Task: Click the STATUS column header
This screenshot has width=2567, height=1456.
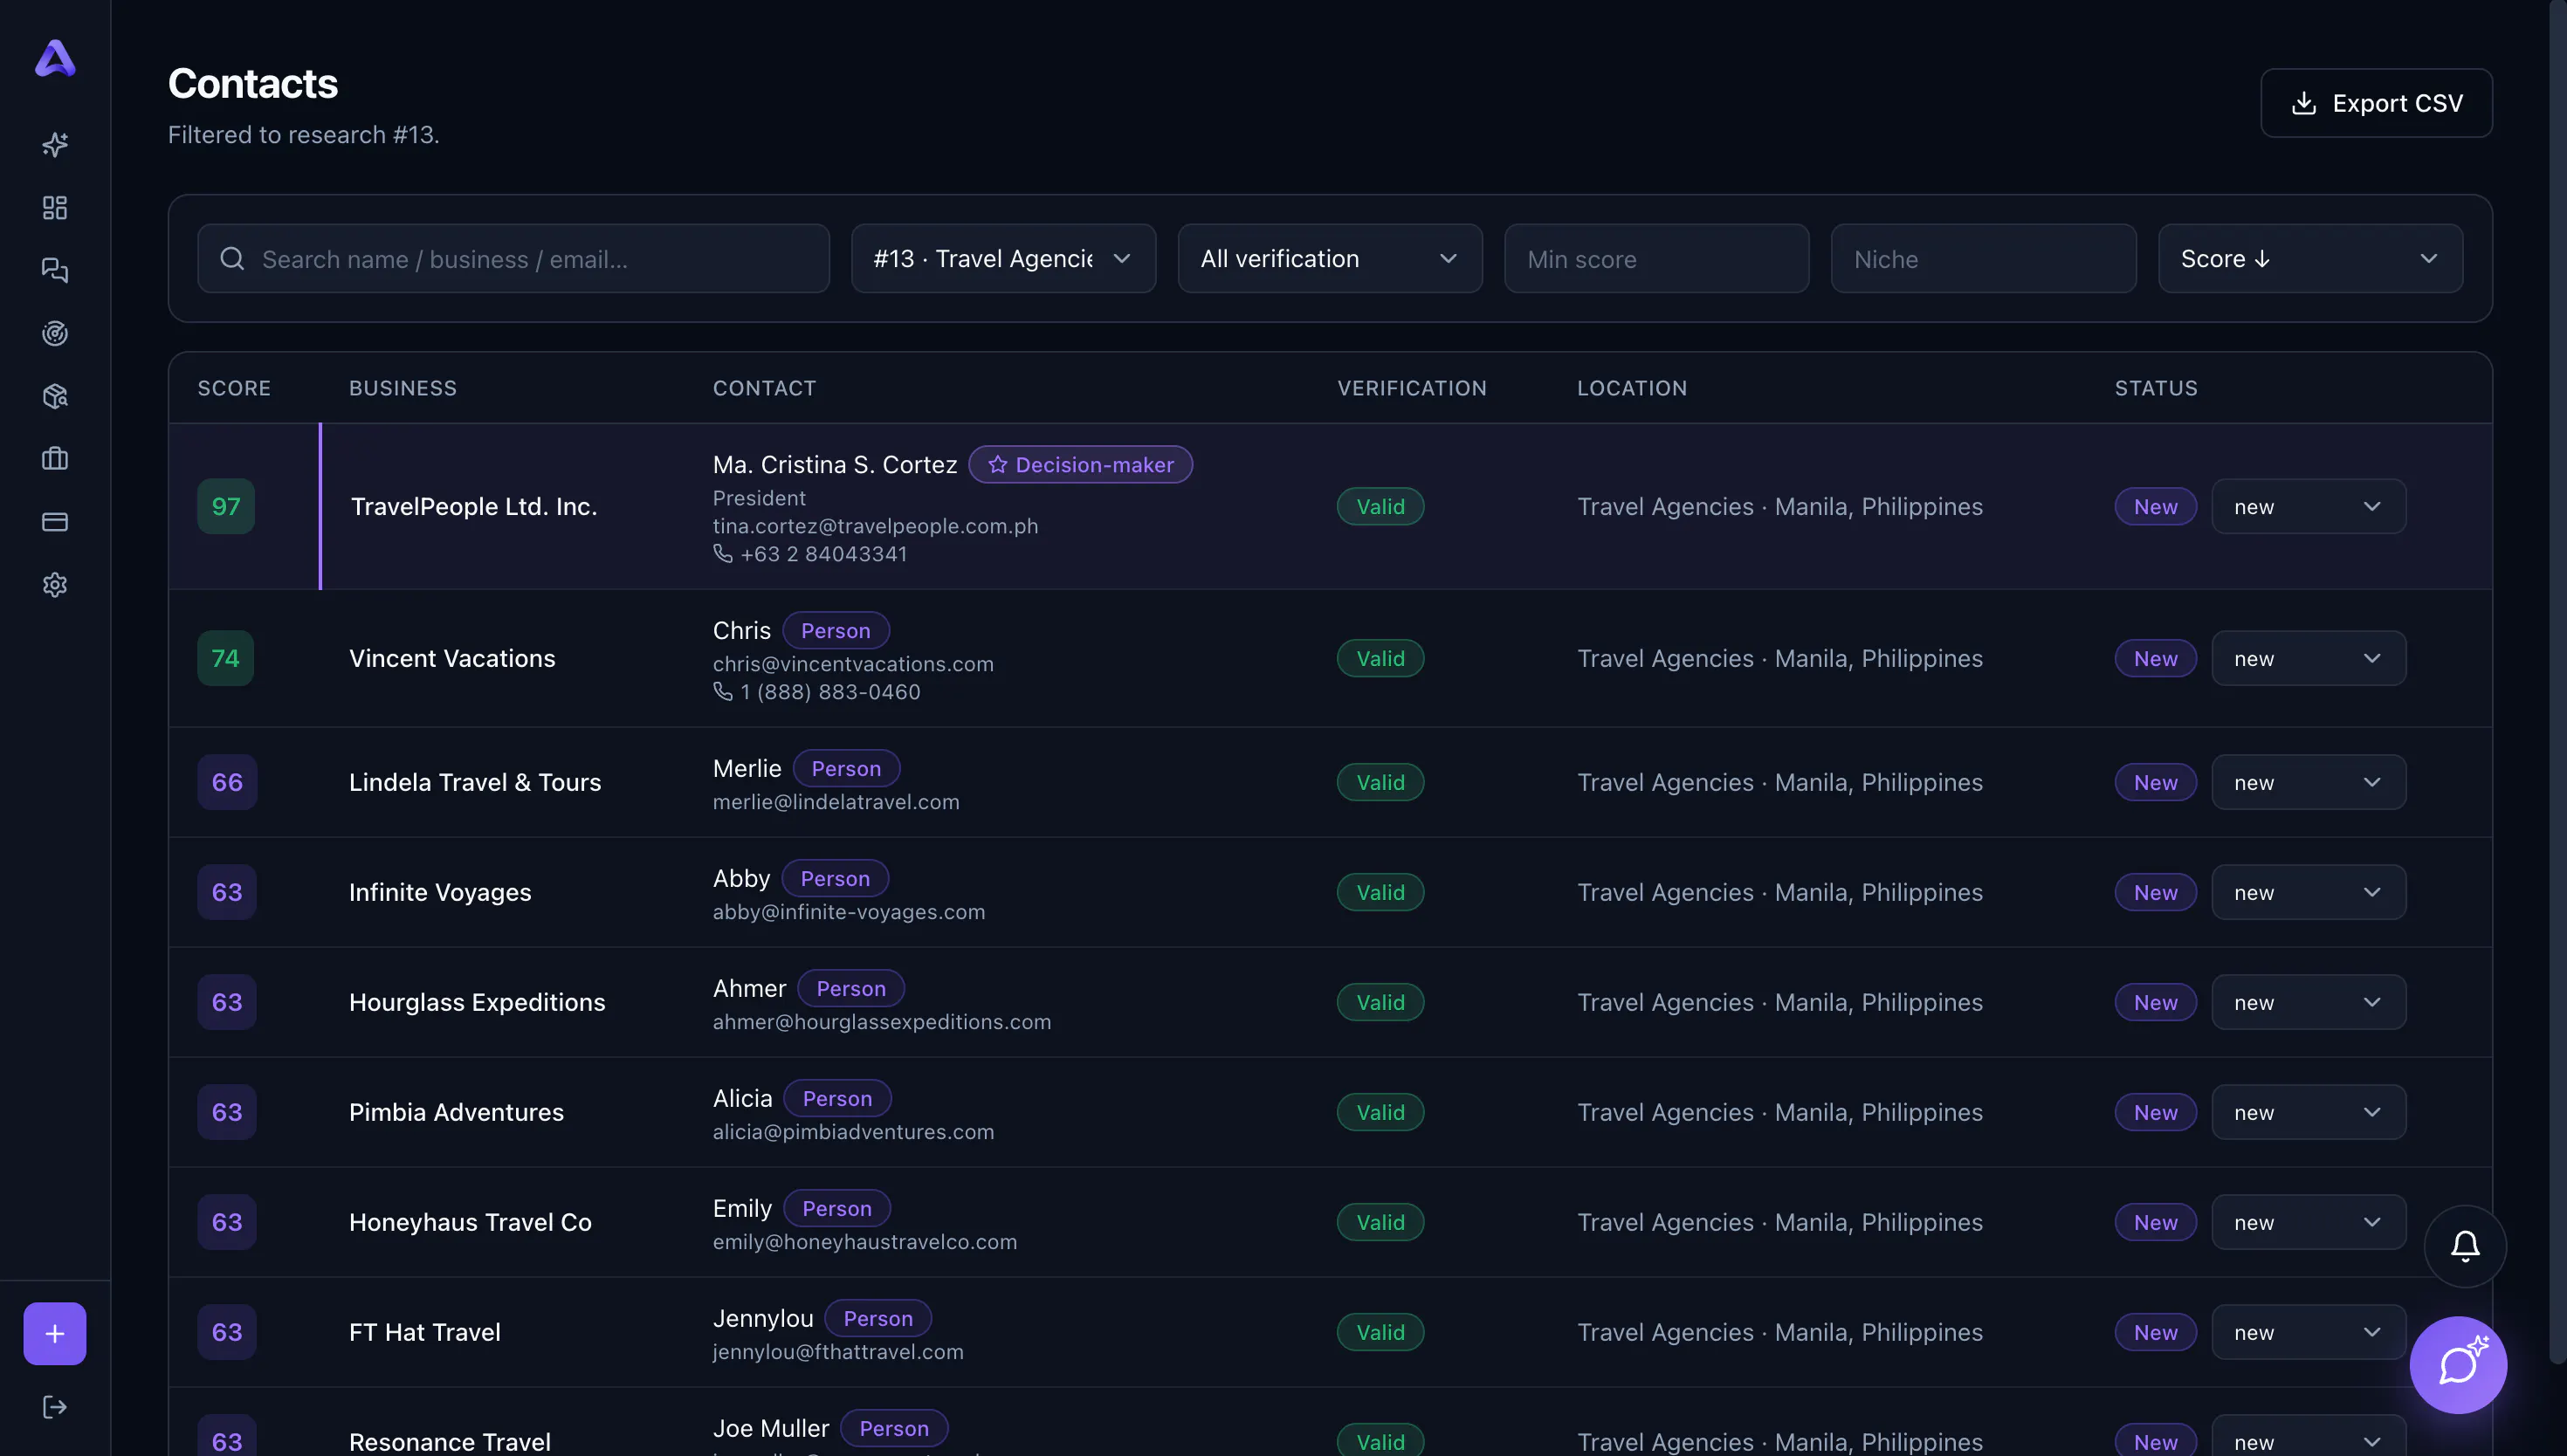Action: pyautogui.click(x=2156, y=388)
